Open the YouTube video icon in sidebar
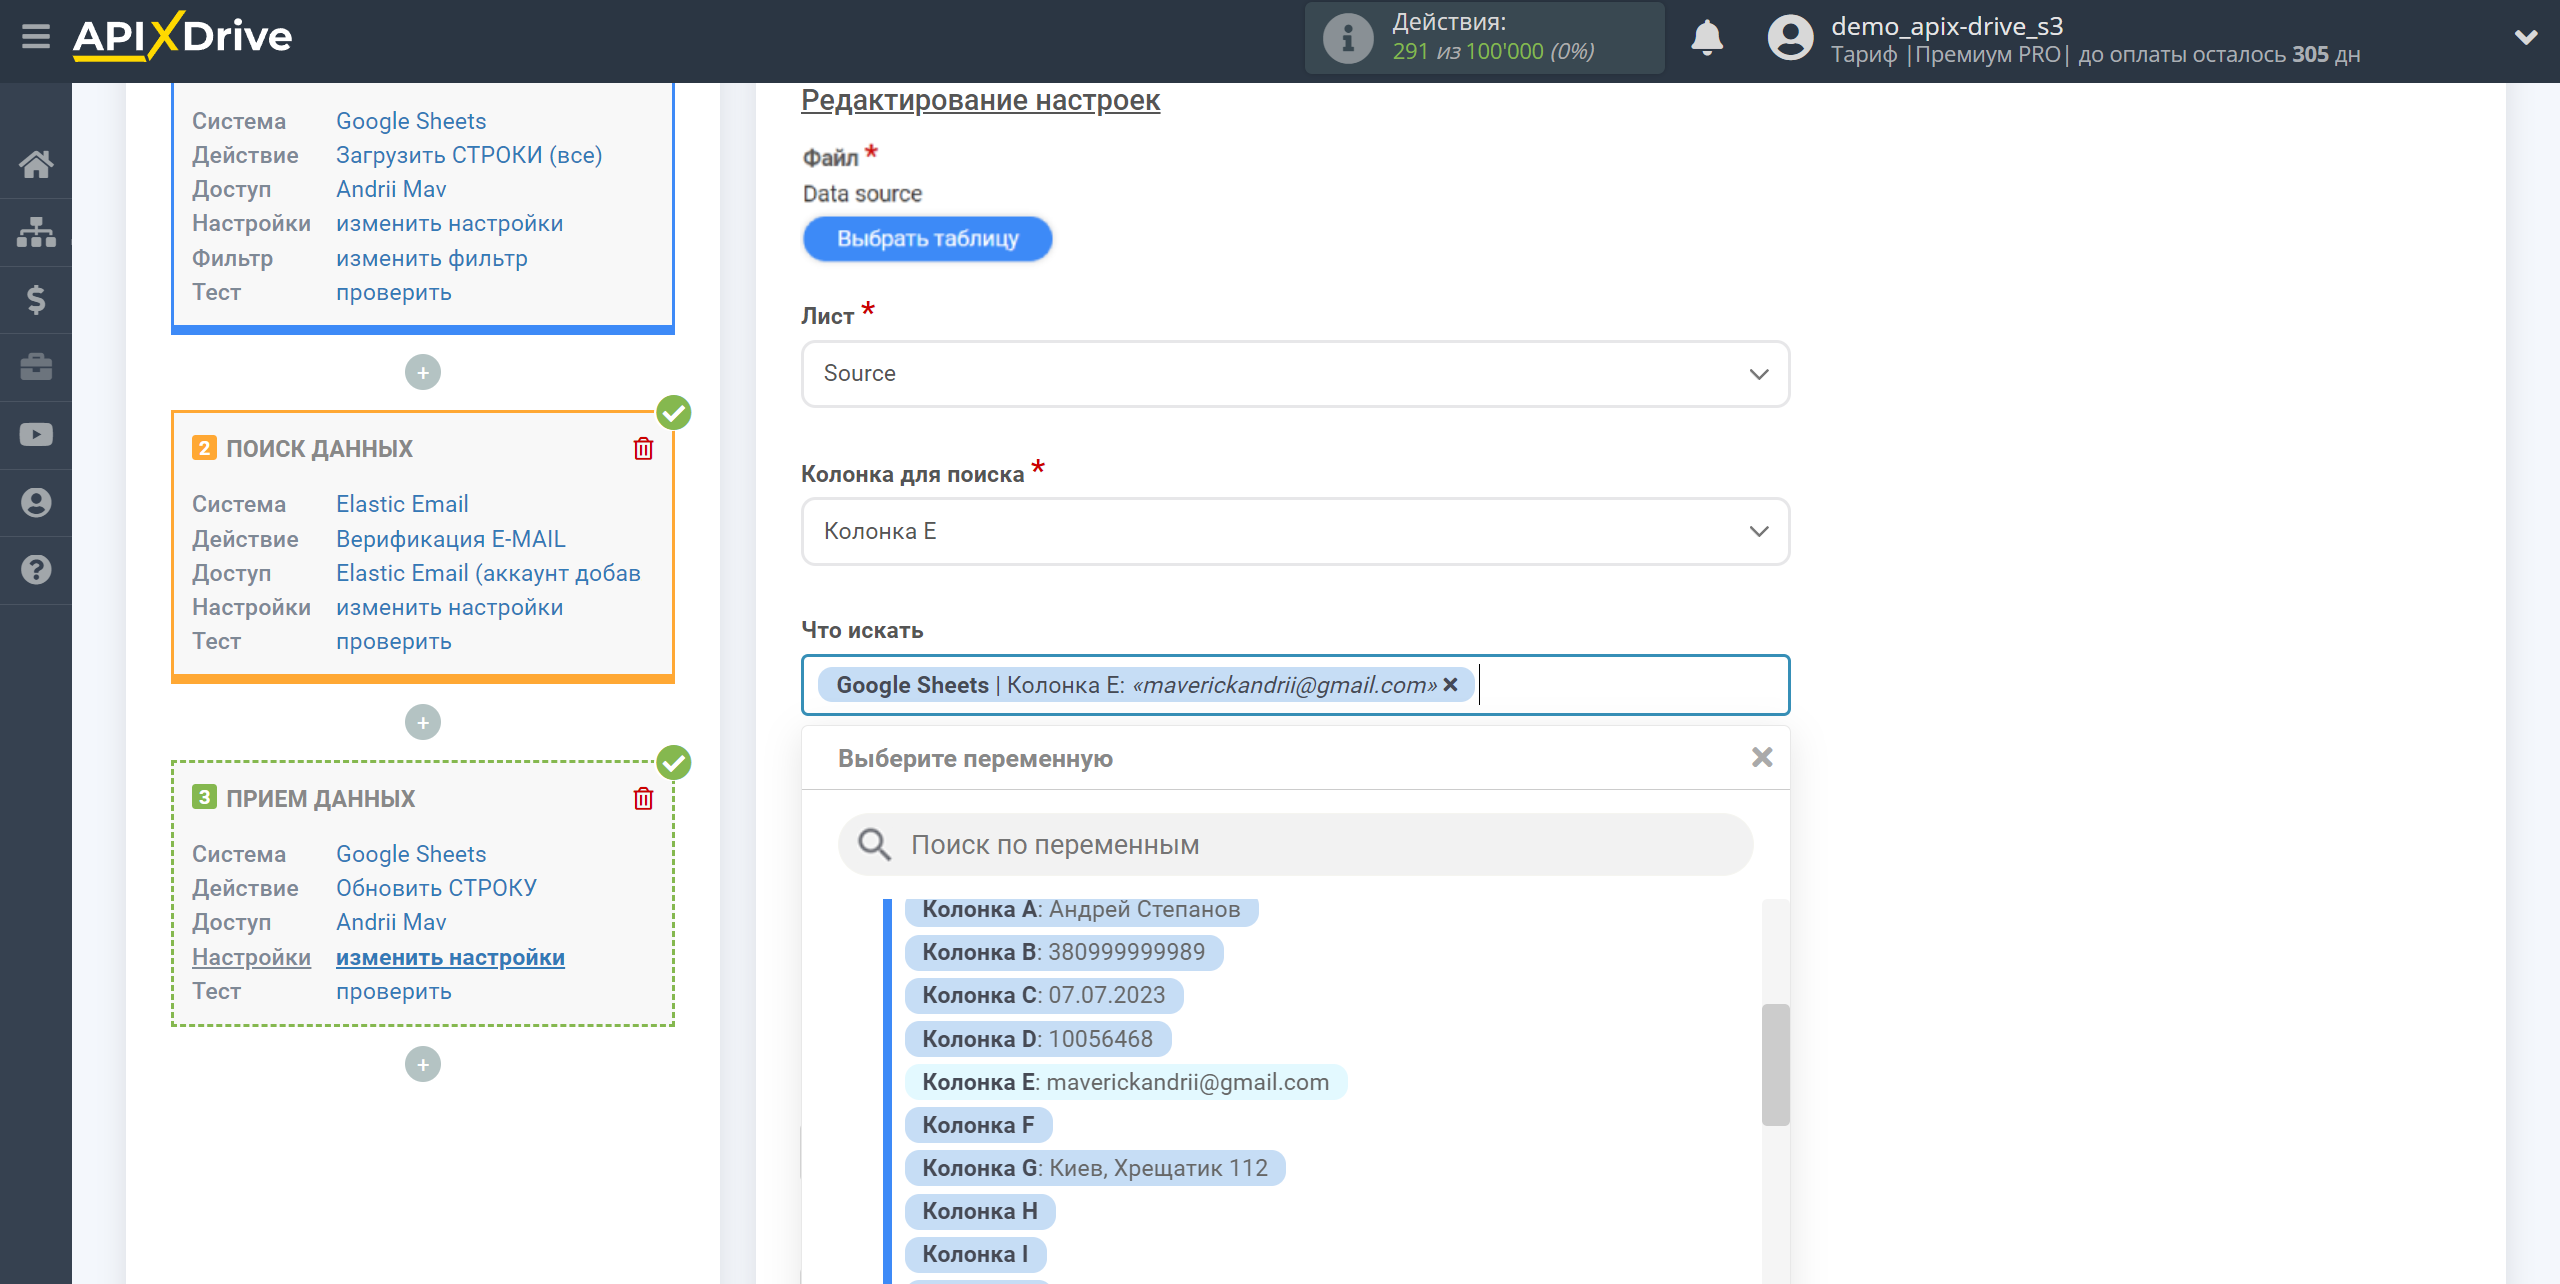 (36, 435)
